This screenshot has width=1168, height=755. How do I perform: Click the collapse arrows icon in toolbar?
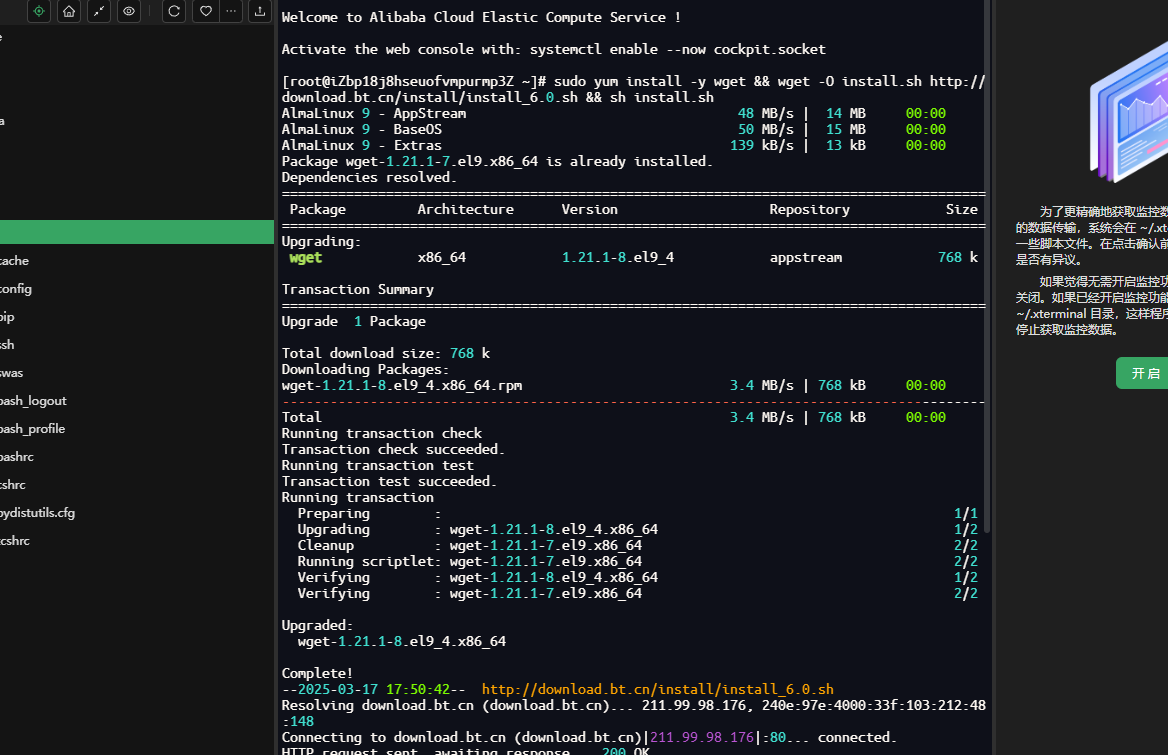[x=99, y=11]
